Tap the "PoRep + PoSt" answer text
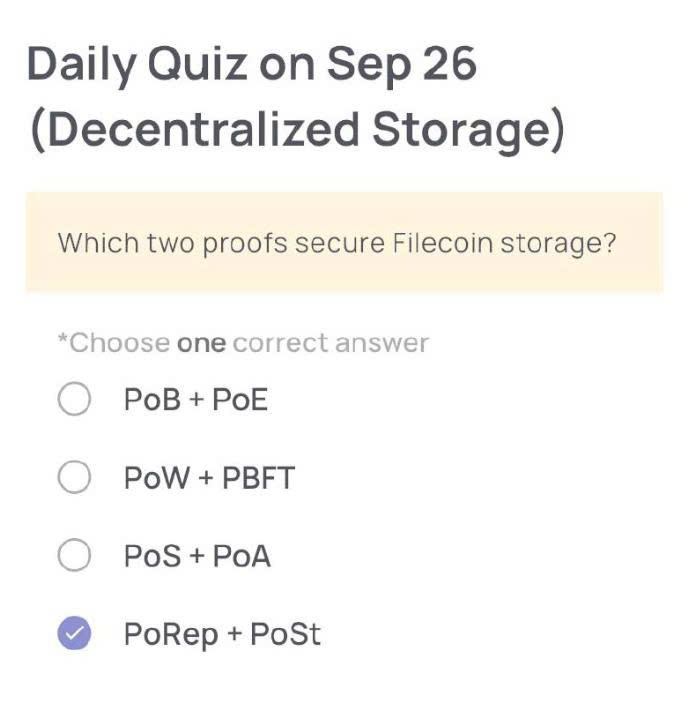The image size is (686, 703). point(222,634)
